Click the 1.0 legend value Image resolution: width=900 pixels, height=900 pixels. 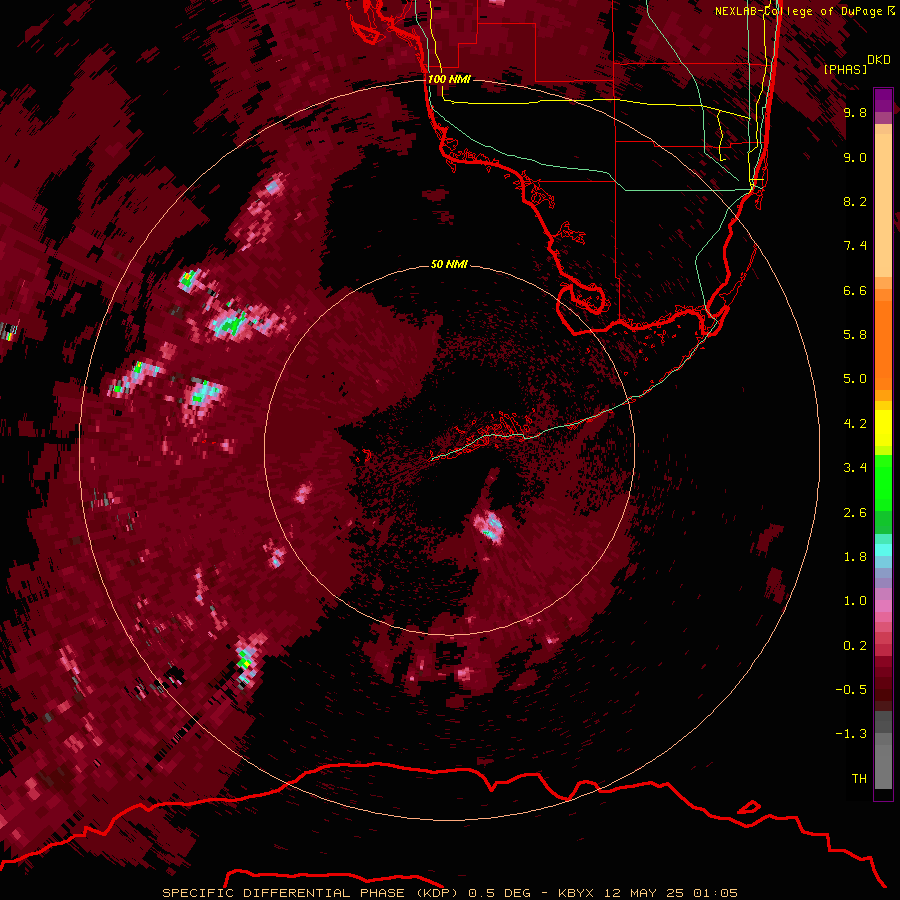pyautogui.click(x=855, y=601)
